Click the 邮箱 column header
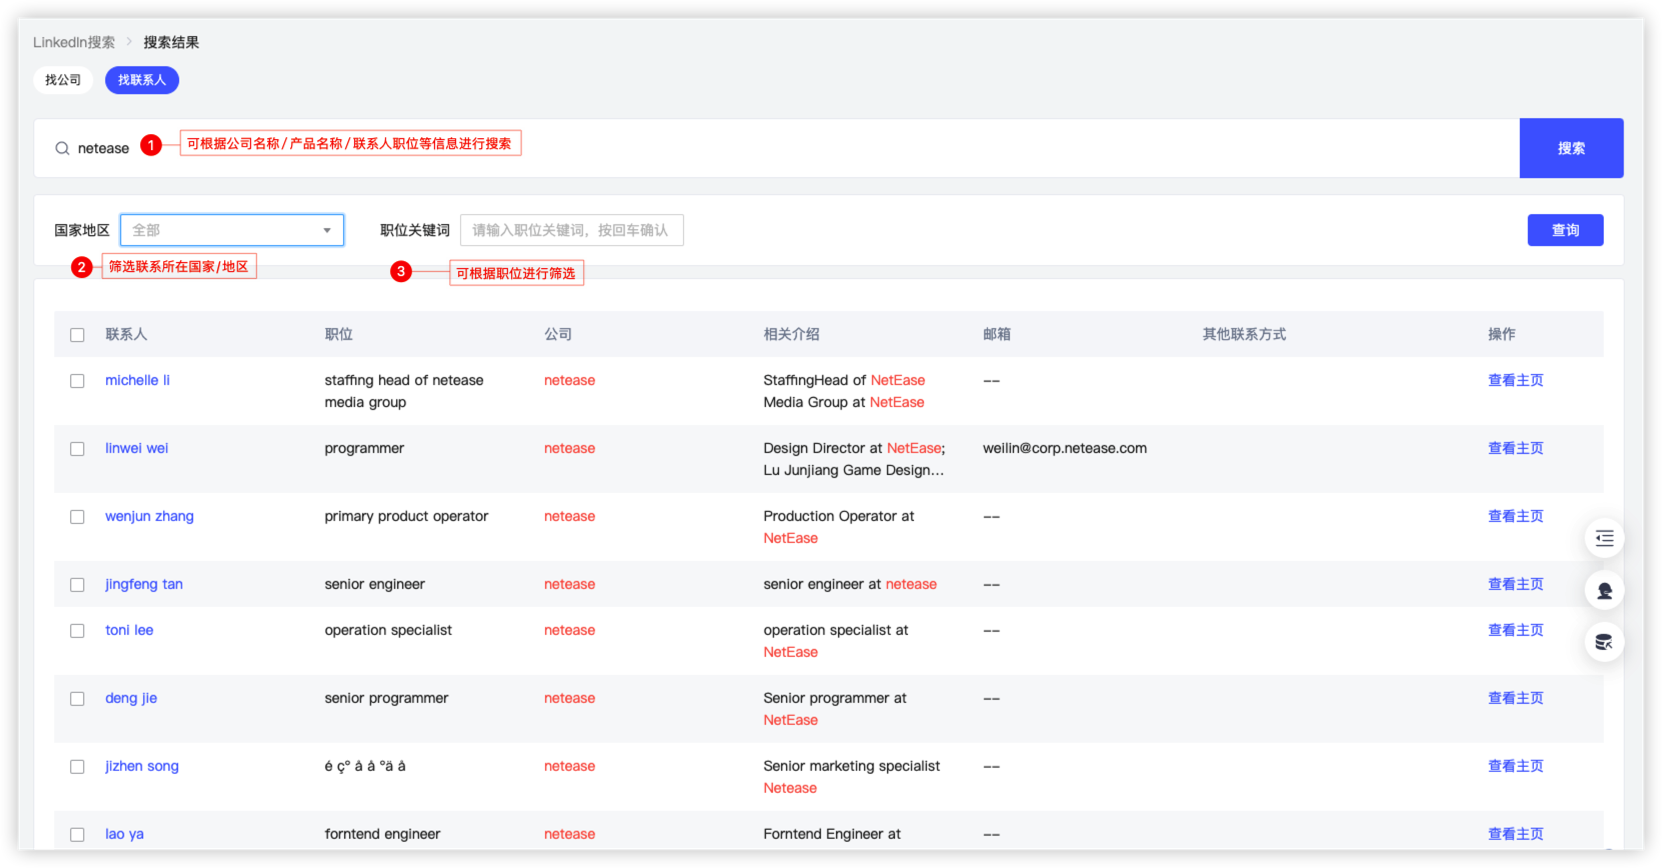Viewport: 1662px width, 868px height. [x=997, y=334]
